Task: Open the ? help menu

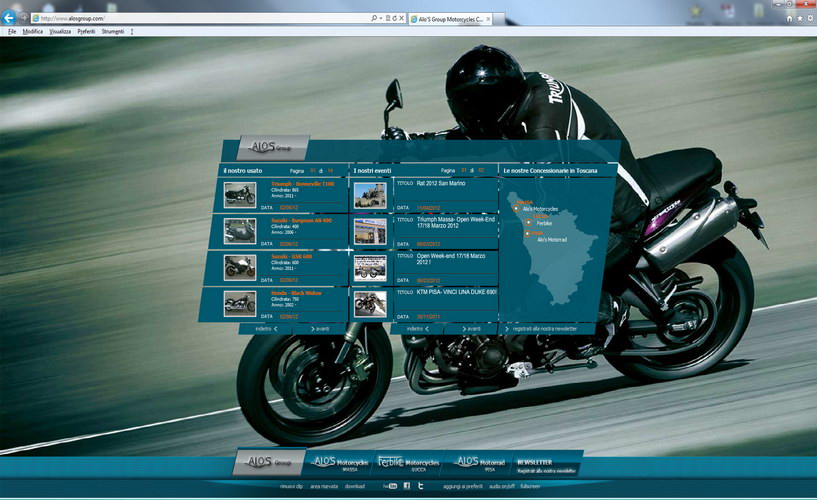Action: pos(132,31)
